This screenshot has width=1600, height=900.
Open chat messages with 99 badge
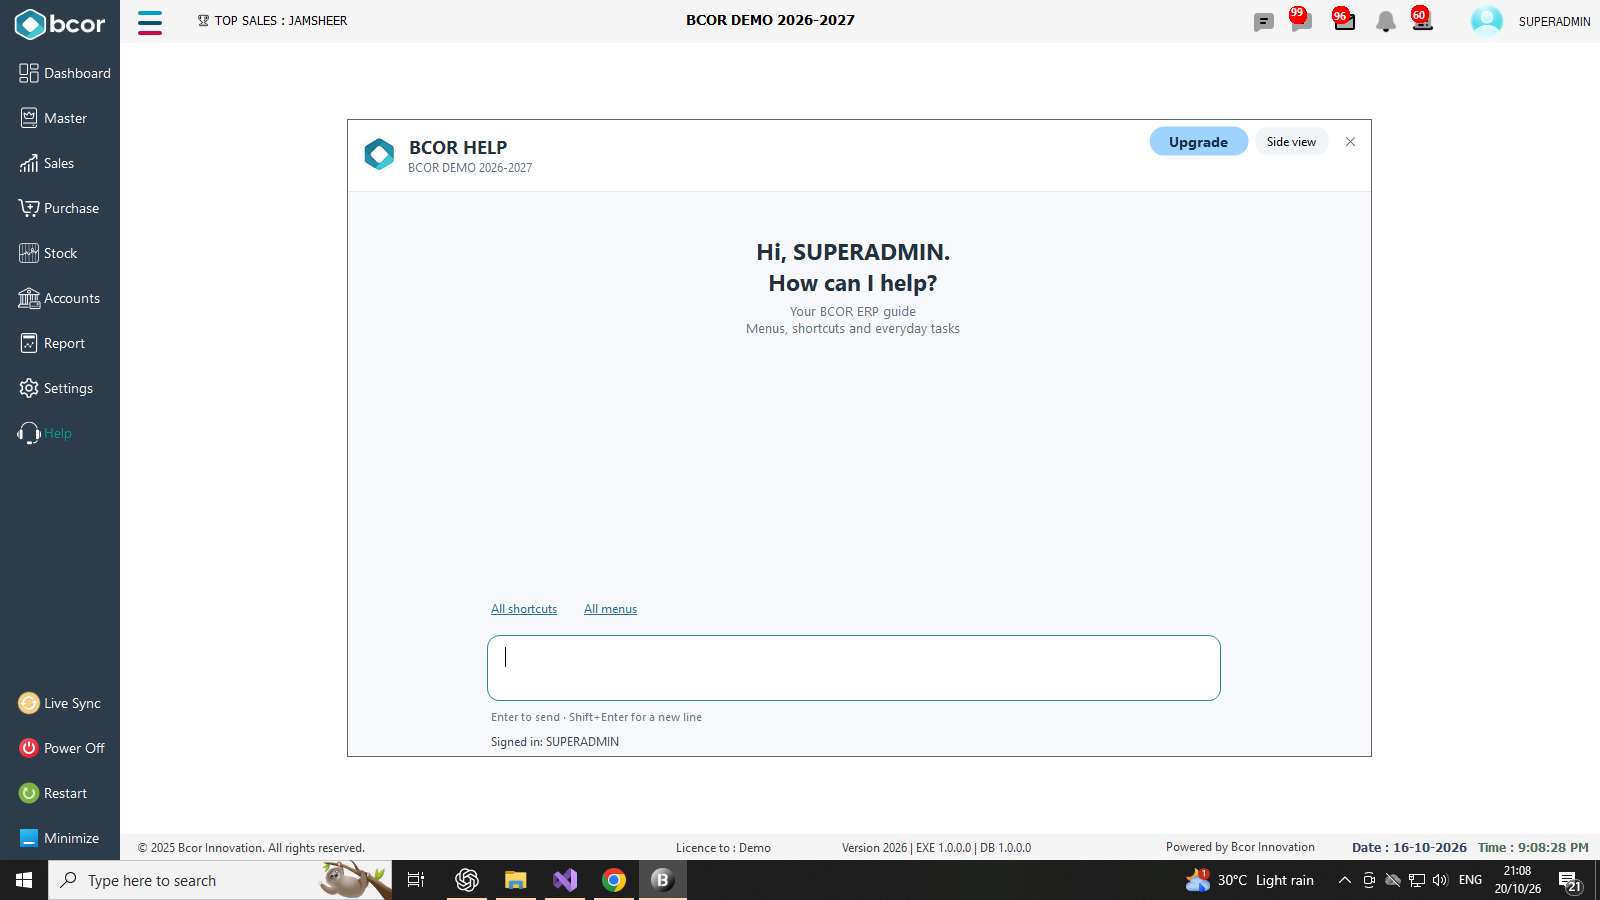pos(1300,20)
